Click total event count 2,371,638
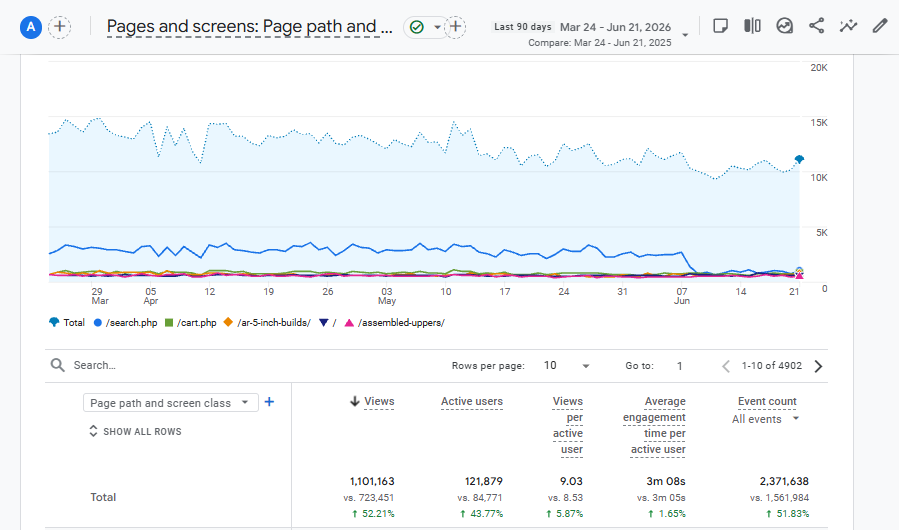This screenshot has width=899, height=530. point(784,481)
